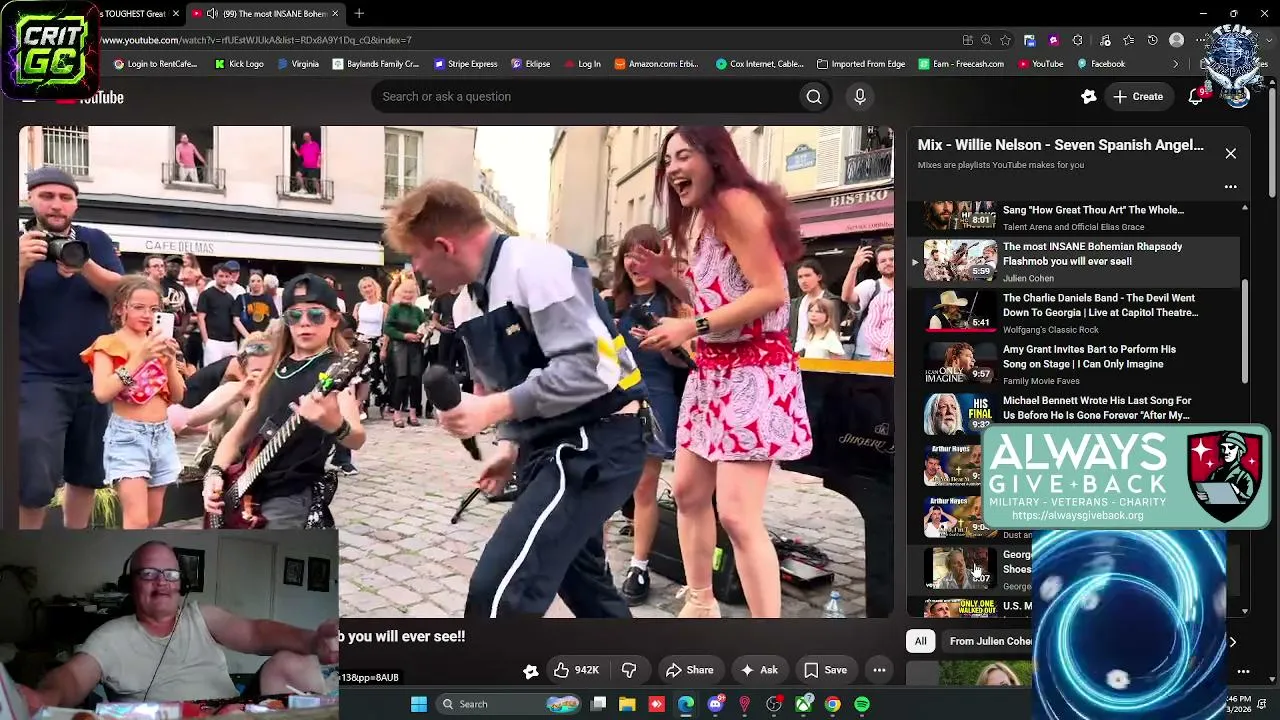Image resolution: width=1280 pixels, height=720 pixels.
Task: Click the Create button
Action: point(1138,97)
